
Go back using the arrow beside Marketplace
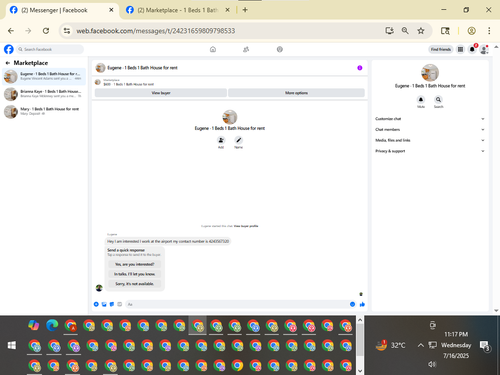pos(8,63)
